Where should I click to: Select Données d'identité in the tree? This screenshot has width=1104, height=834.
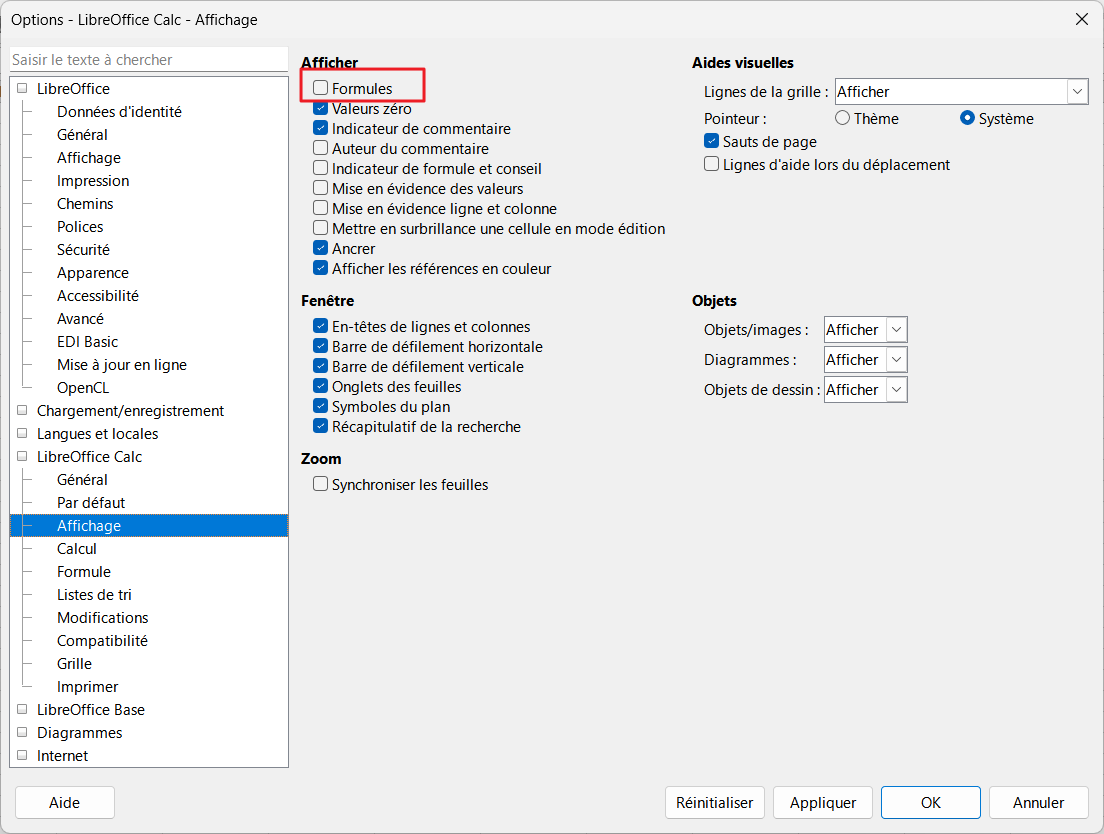[x=119, y=112]
